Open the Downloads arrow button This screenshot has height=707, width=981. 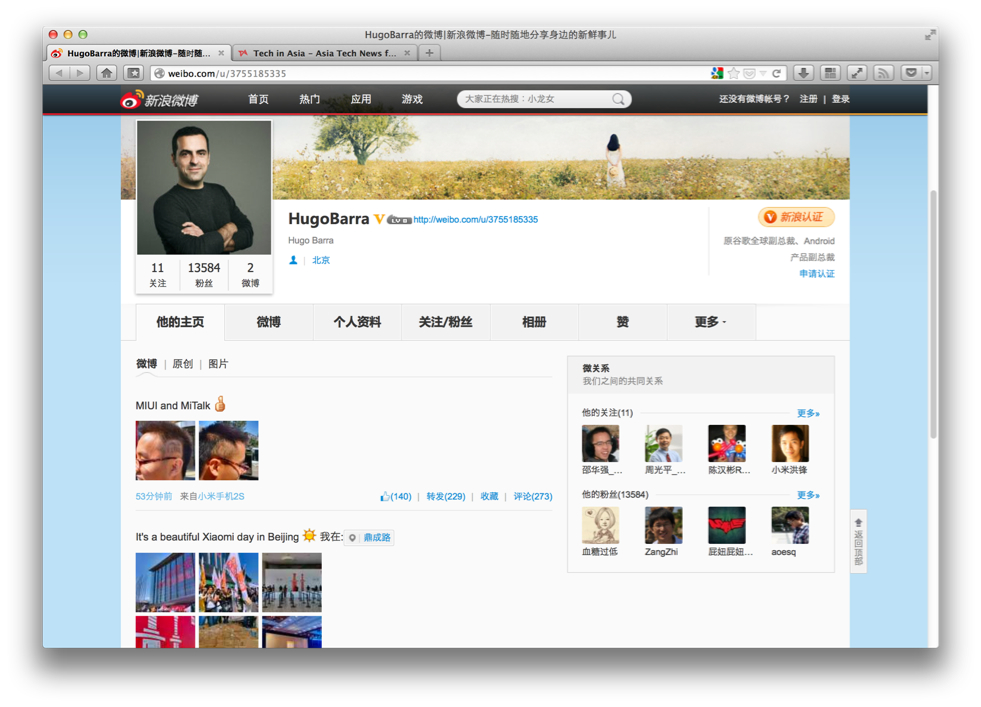(803, 73)
